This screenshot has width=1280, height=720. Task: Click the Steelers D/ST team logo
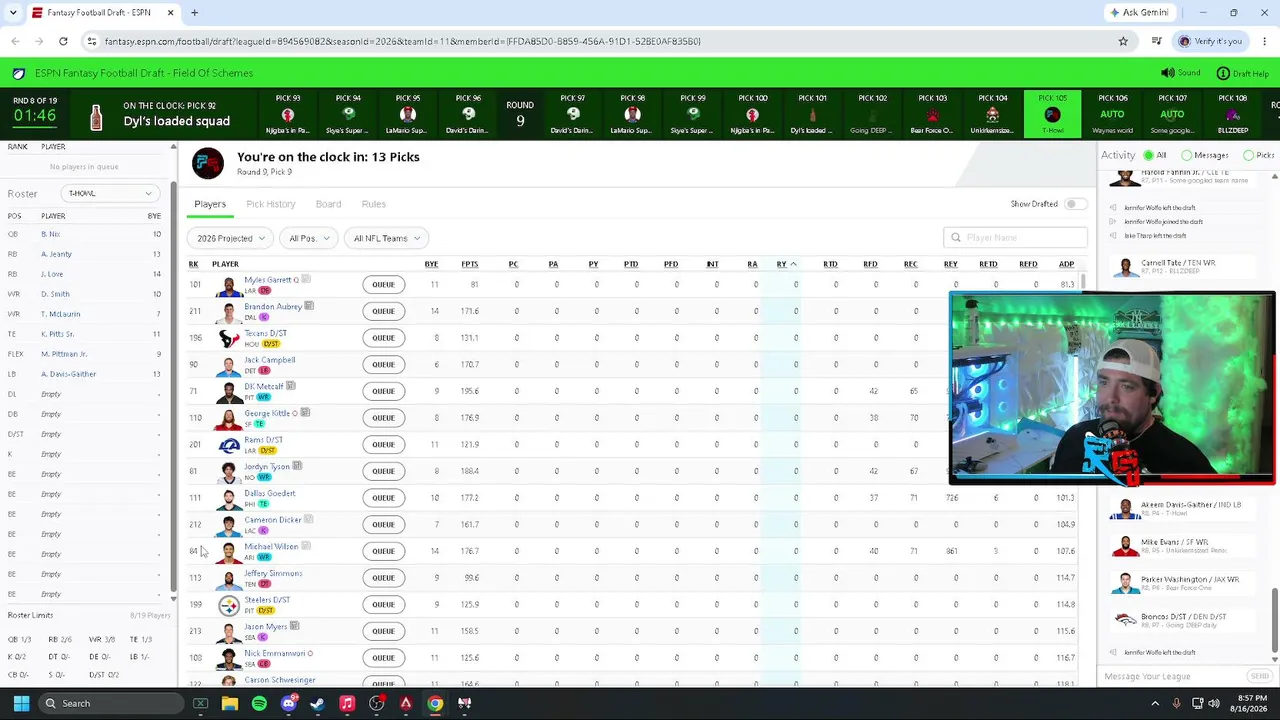[229, 605]
